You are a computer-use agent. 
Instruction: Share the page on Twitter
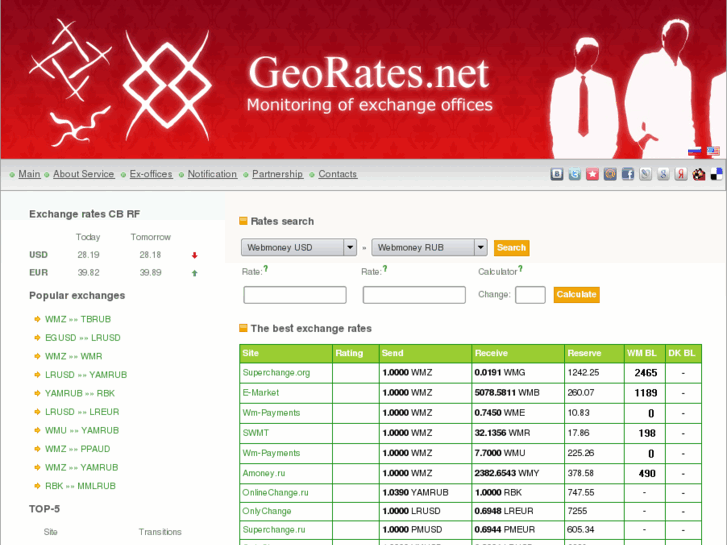point(574,174)
